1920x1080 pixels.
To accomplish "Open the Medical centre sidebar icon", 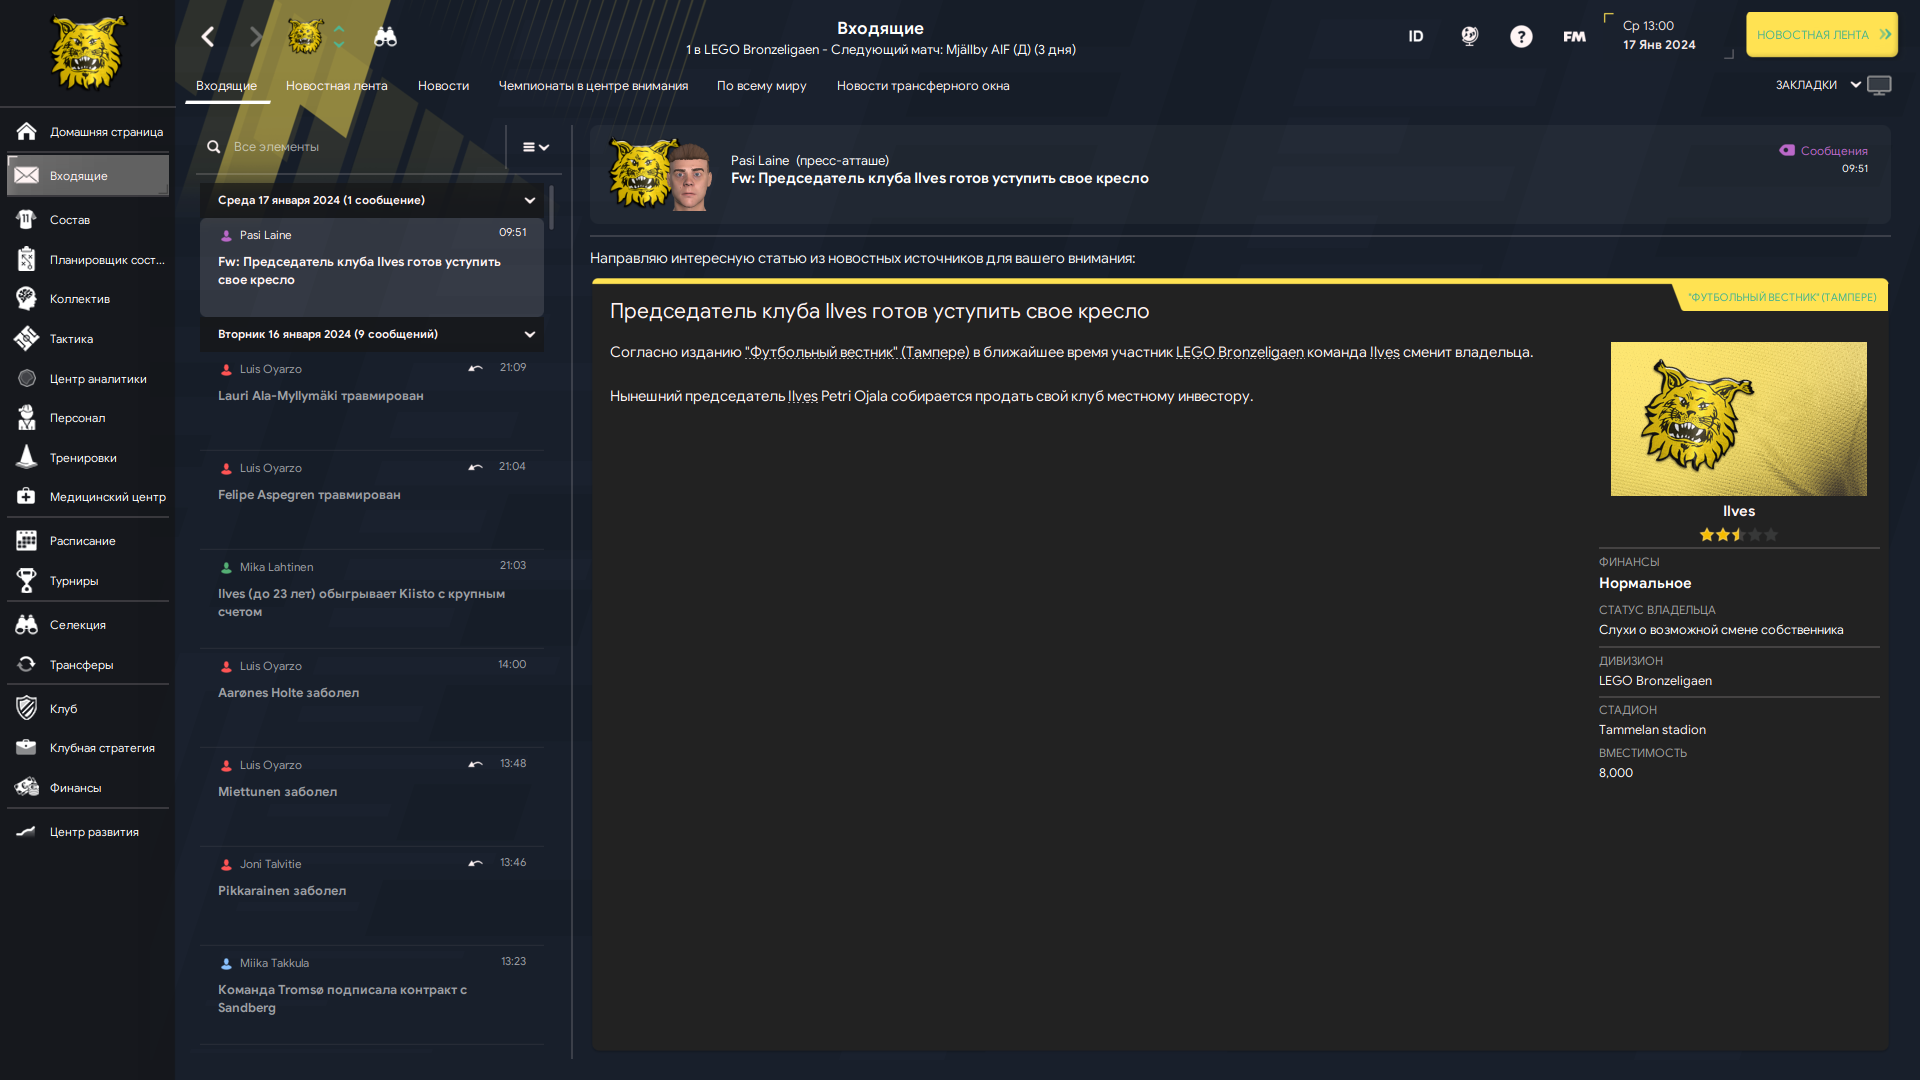I will [27, 497].
